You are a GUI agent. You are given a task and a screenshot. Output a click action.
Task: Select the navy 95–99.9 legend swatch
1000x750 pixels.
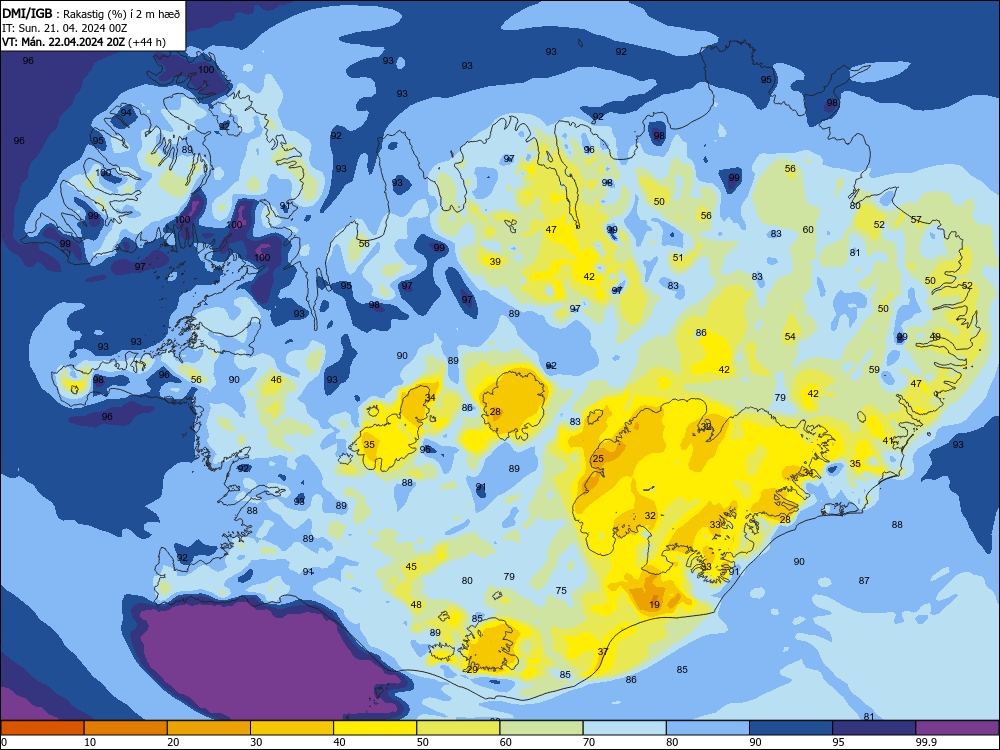tap(874, 728)
